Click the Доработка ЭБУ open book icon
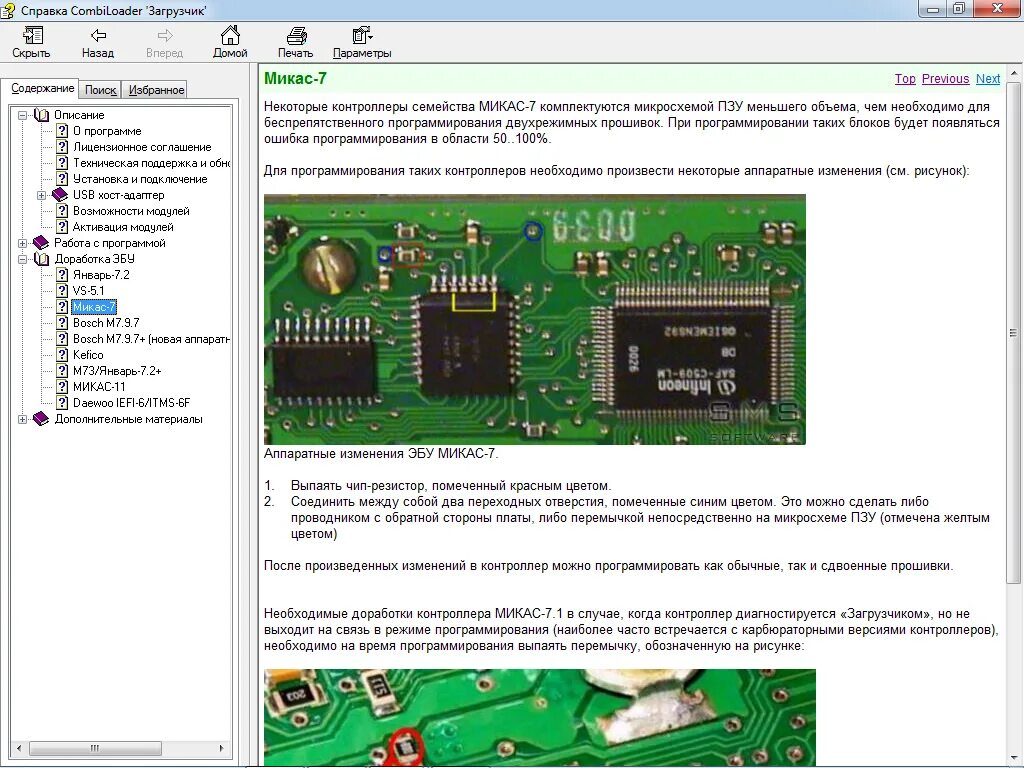 pyautogui.click(x=41, y=259)
